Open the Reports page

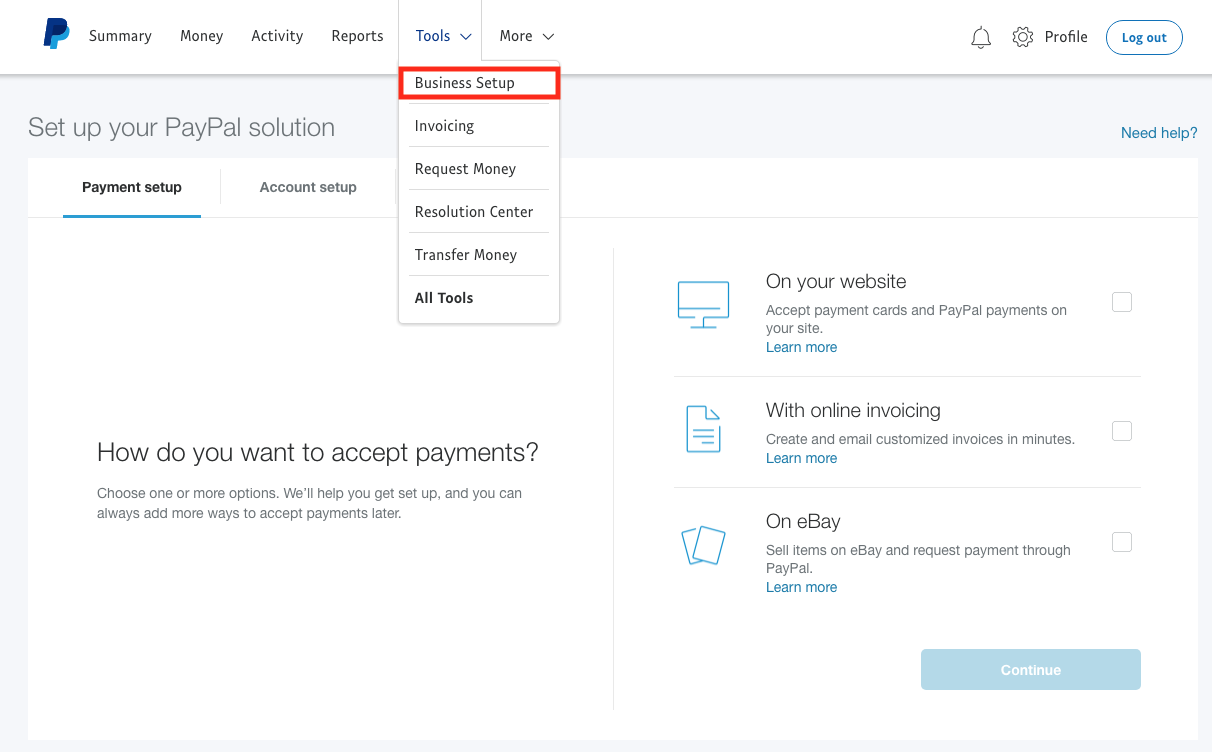[x=357, y=36]
